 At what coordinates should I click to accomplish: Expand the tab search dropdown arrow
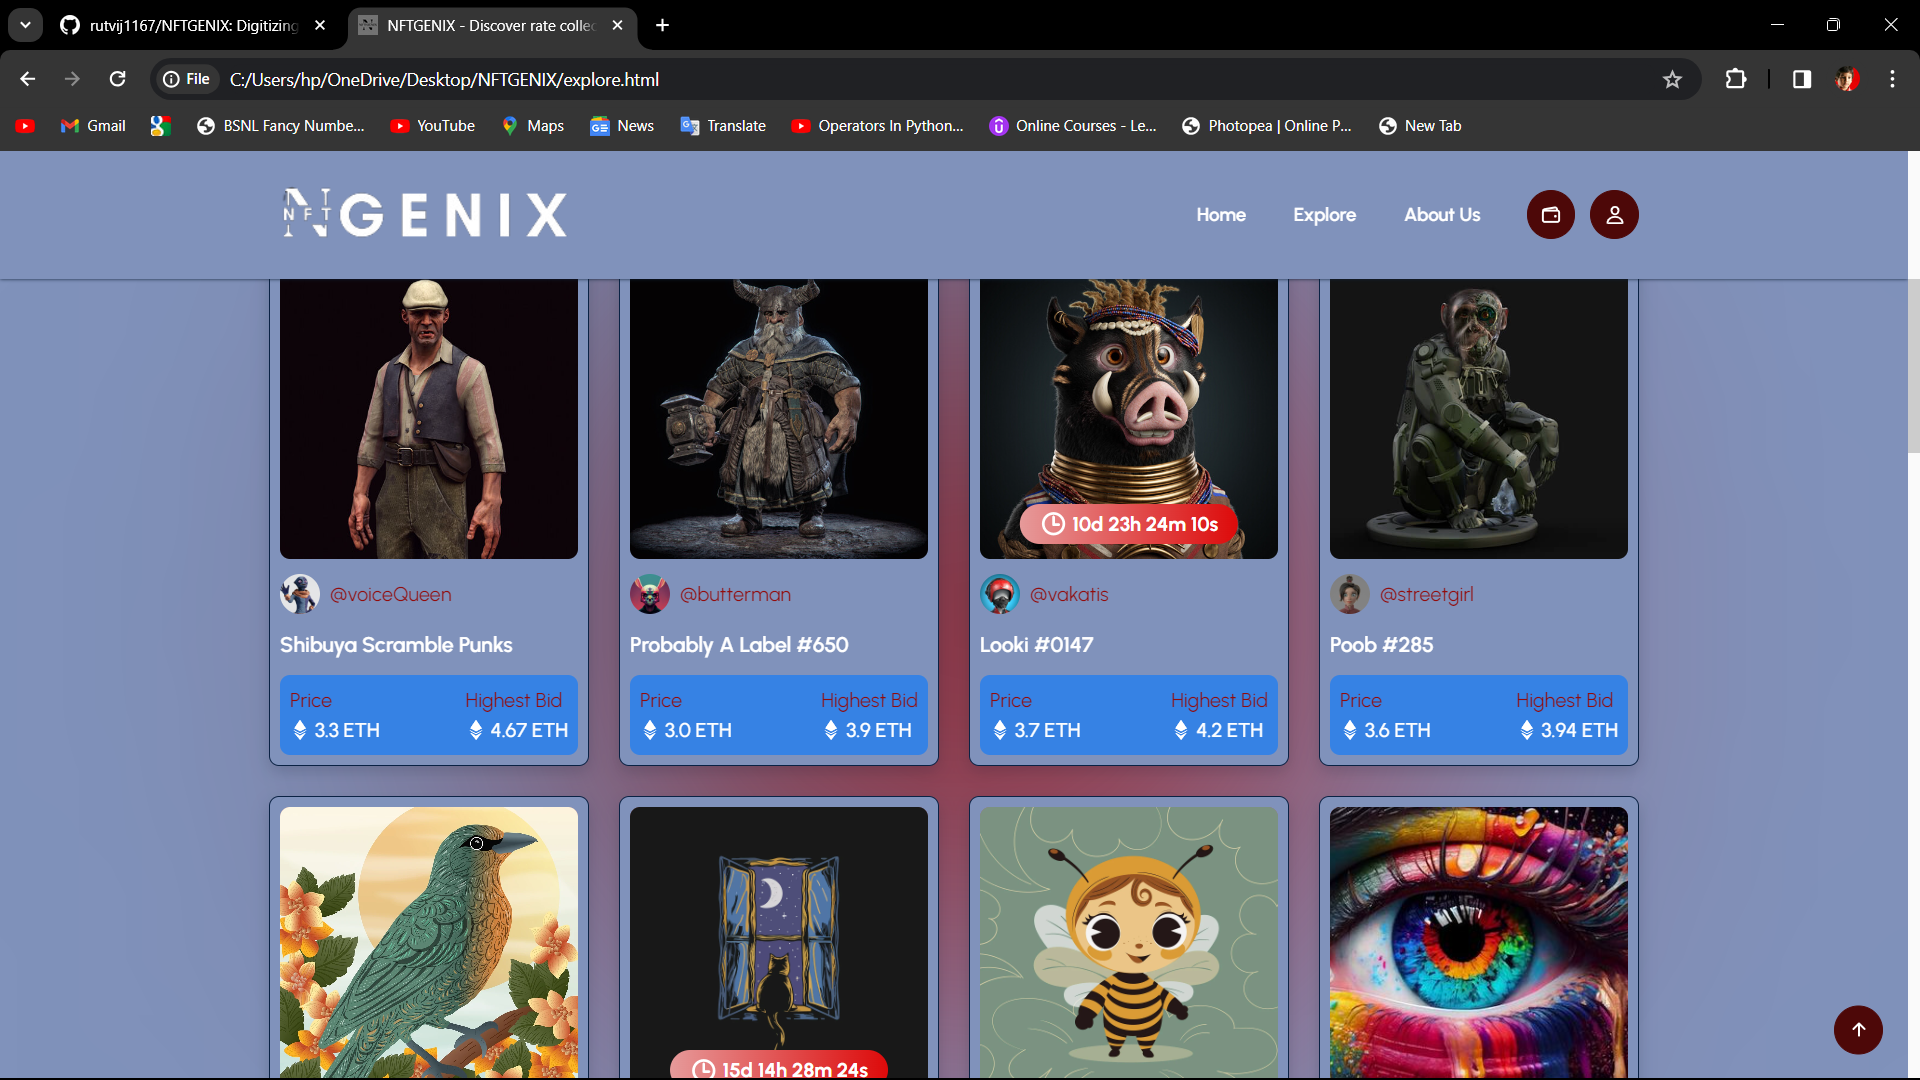(x=25, y=25)
